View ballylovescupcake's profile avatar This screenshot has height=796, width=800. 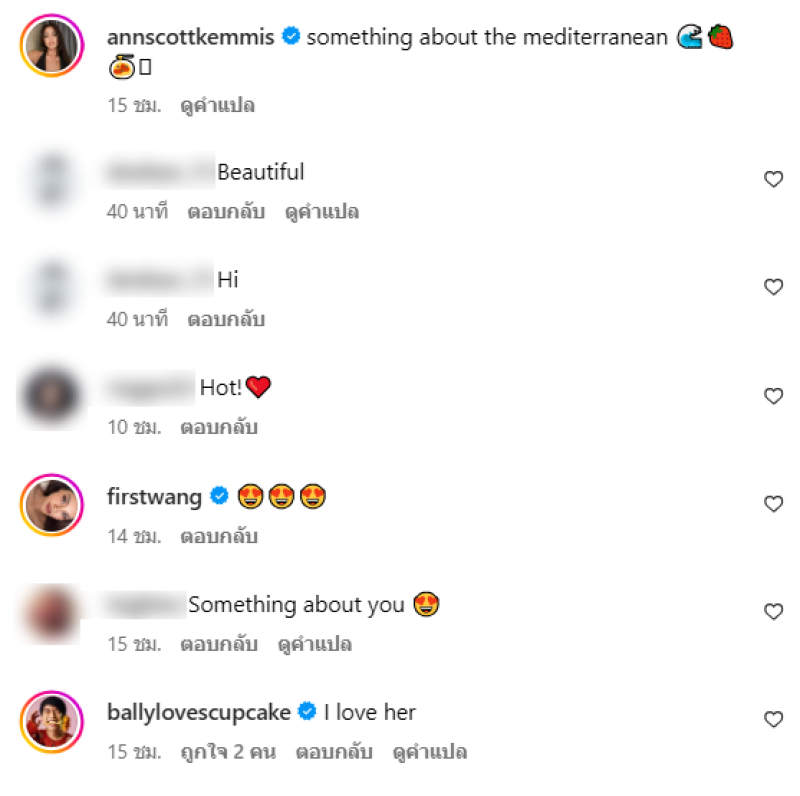click(x=51, y=720)
